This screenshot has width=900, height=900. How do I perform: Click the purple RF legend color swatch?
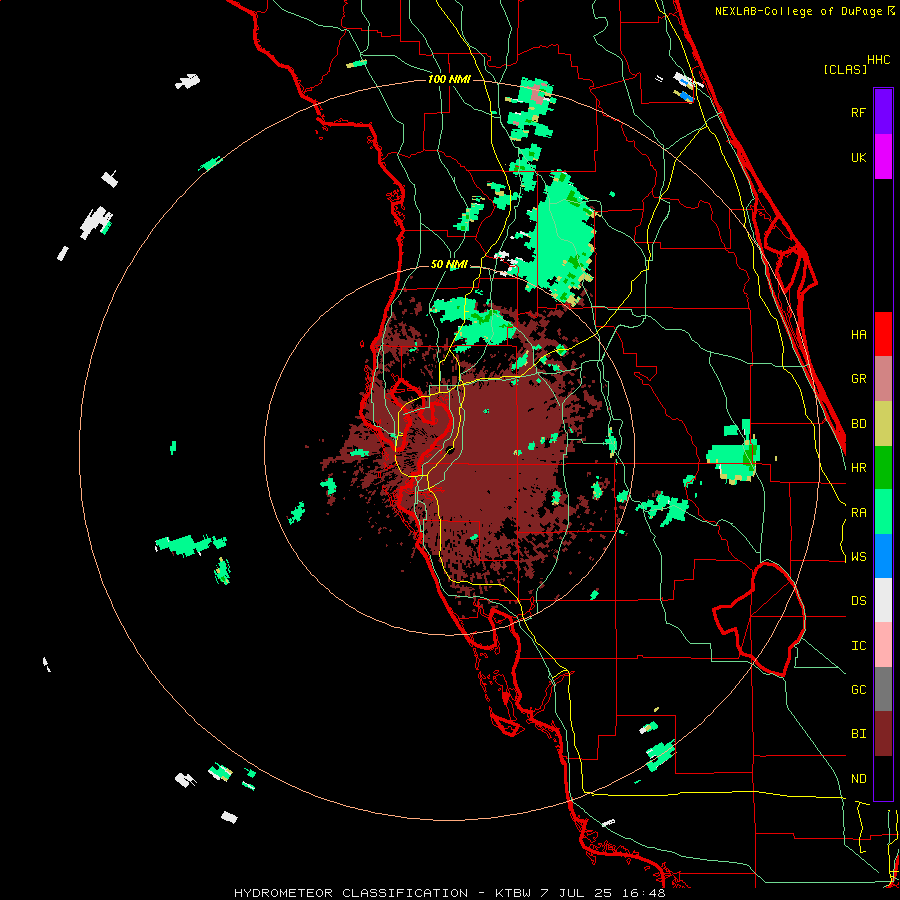[883, 112]
